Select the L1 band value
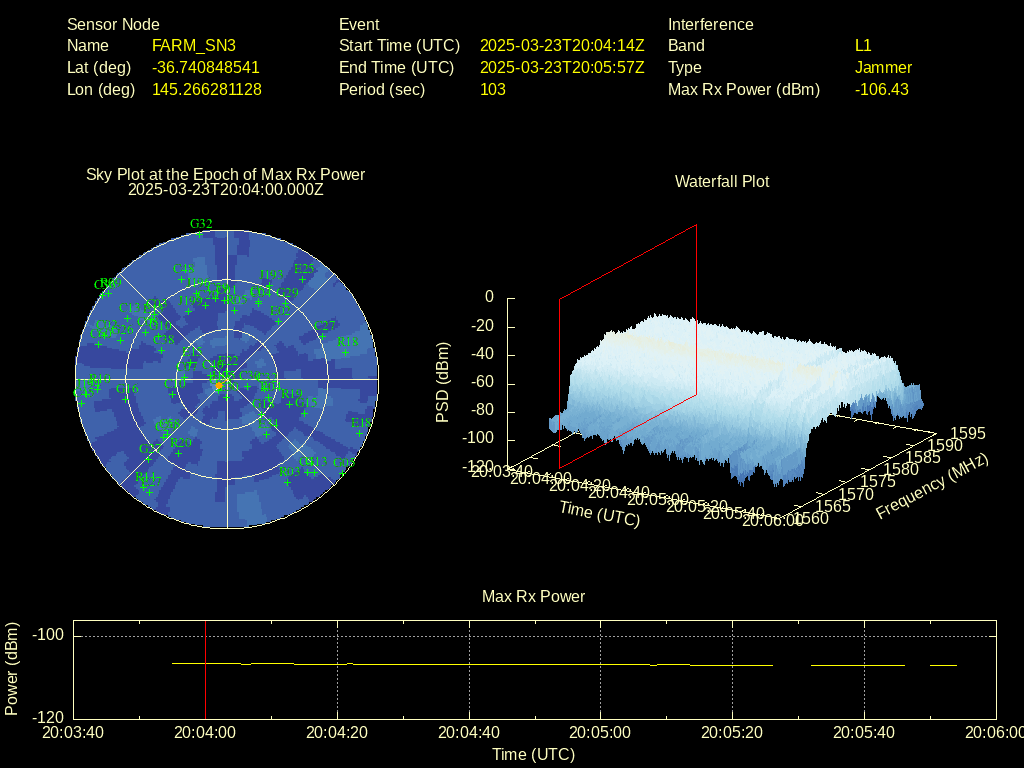This screenshot has width=1024, height=768. pos(863,46)
